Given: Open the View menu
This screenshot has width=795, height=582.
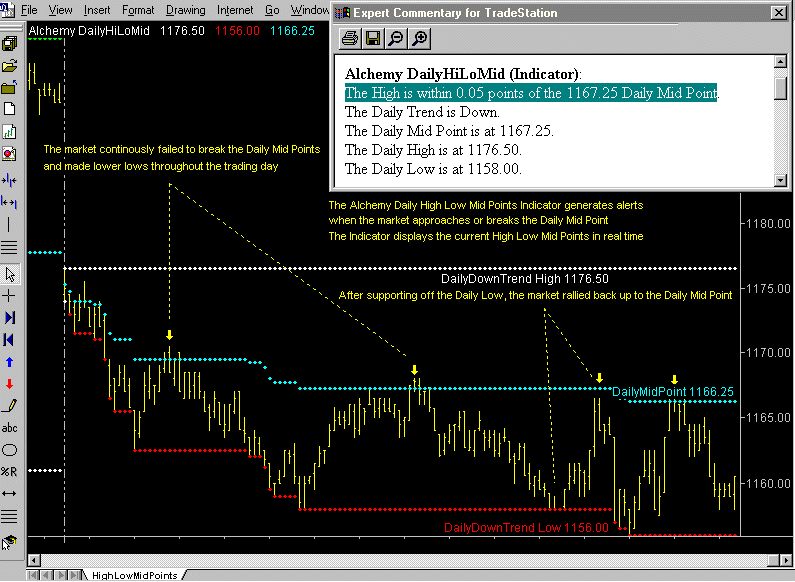Looking at the screenshot, I should coord(60,10).
